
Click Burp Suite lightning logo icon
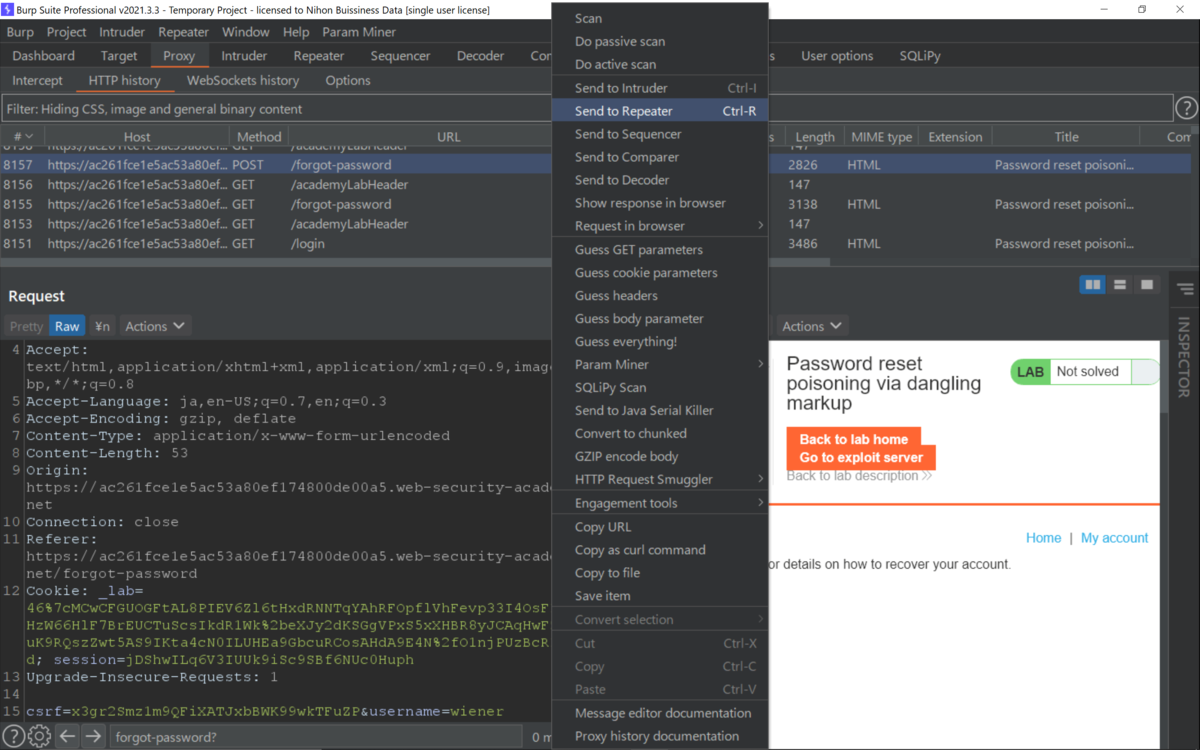coord(9,10)
